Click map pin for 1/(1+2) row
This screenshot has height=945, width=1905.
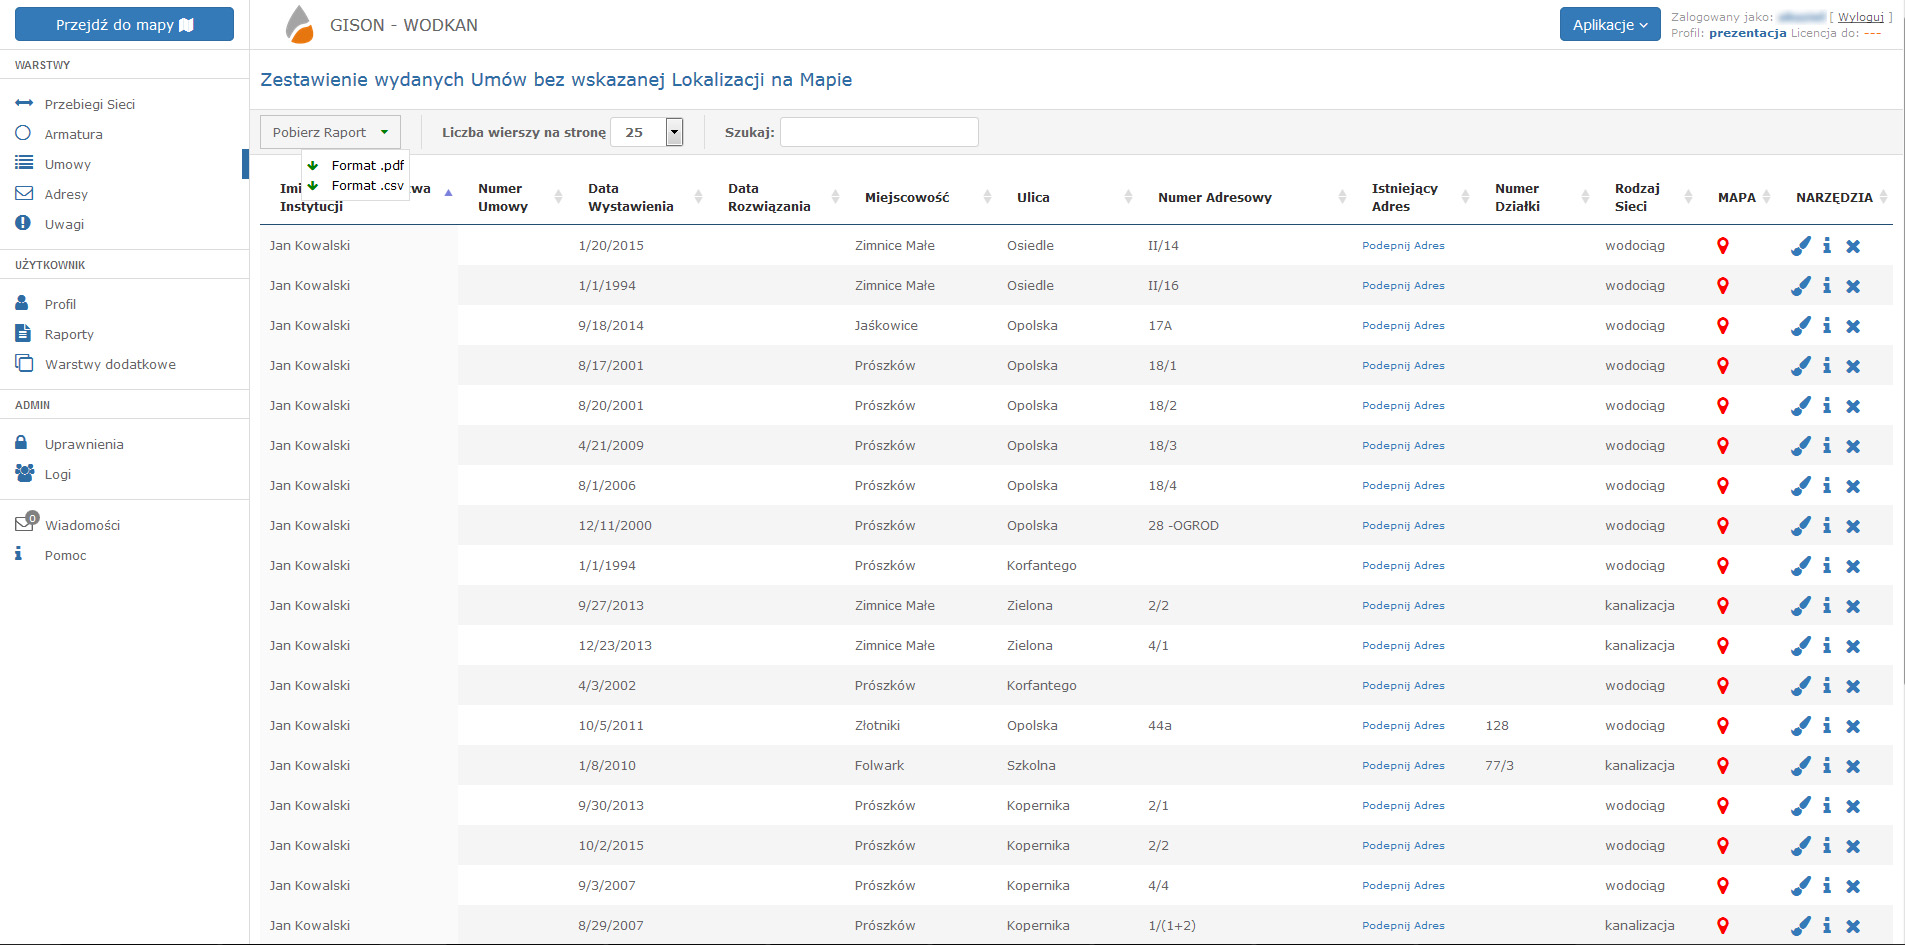1723,926
